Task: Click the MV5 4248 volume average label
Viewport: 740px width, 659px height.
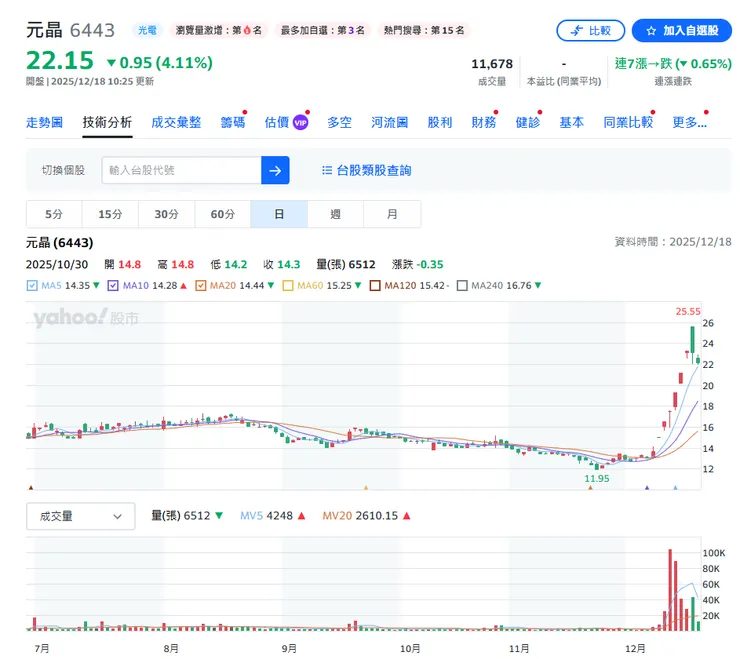Action: click(272, 516)
